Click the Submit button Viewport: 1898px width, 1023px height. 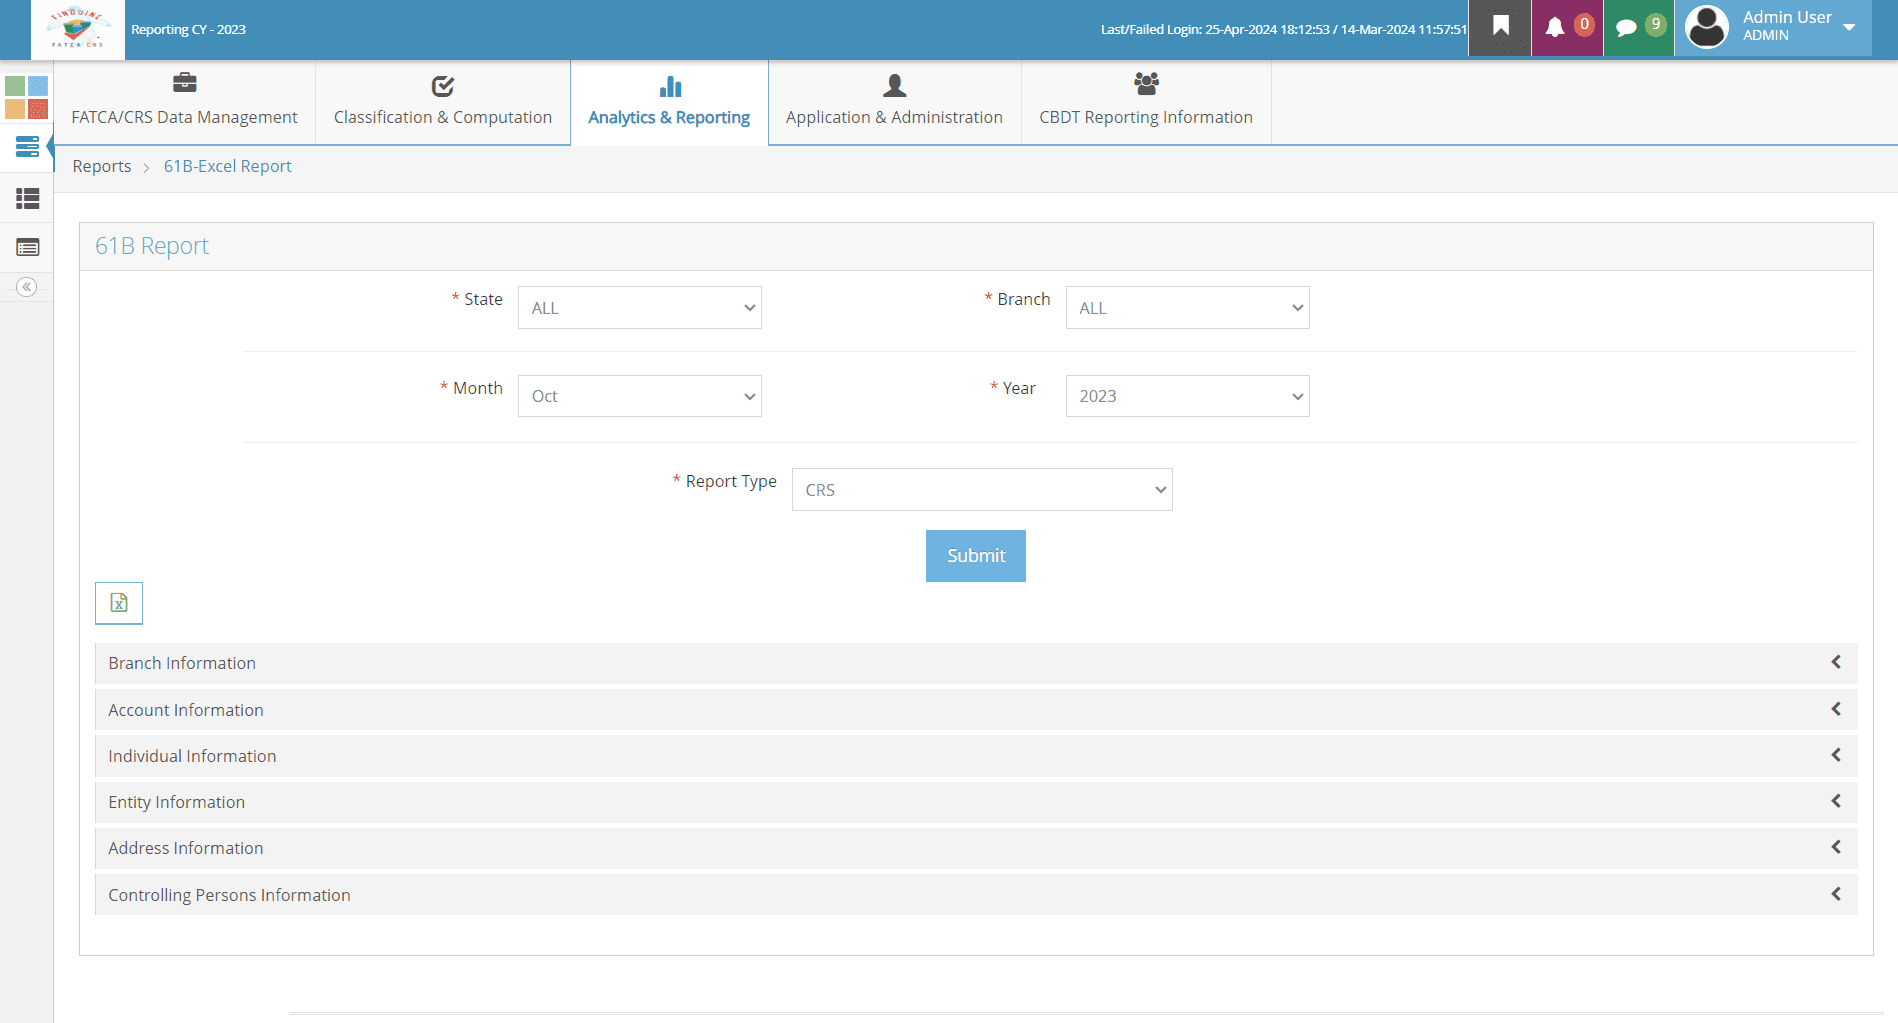[x=976, y=556]
